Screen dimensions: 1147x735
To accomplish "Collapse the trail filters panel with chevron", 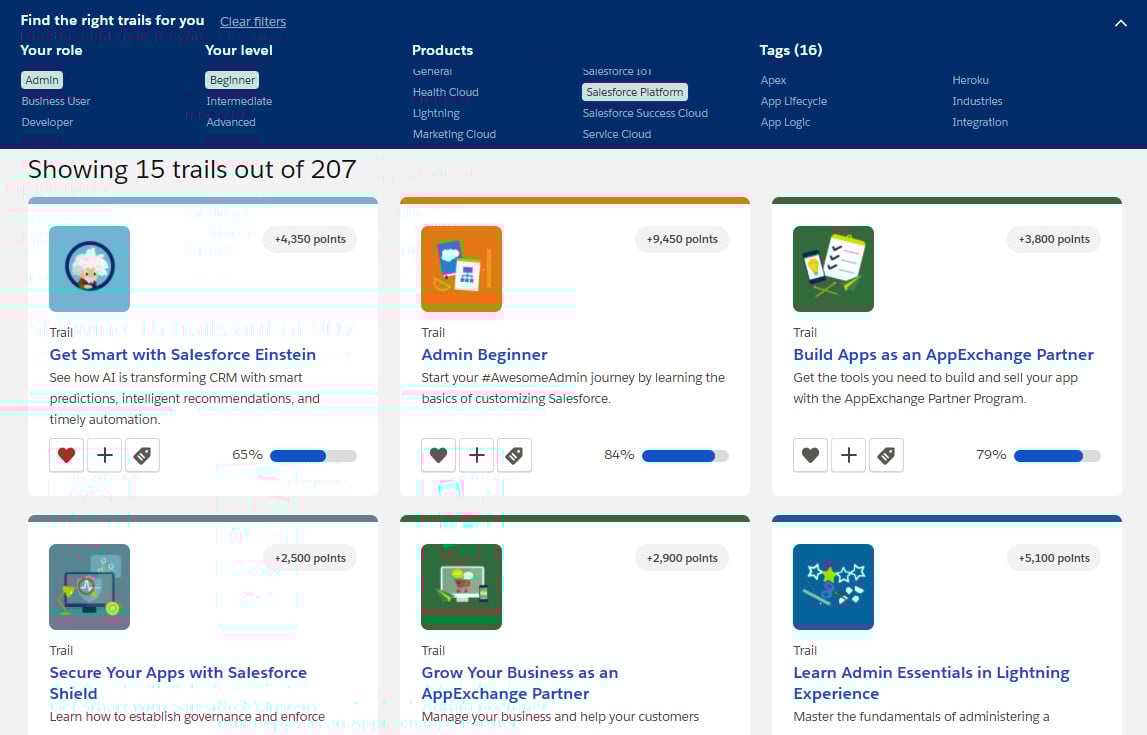I will click(x=1121, y=23).
